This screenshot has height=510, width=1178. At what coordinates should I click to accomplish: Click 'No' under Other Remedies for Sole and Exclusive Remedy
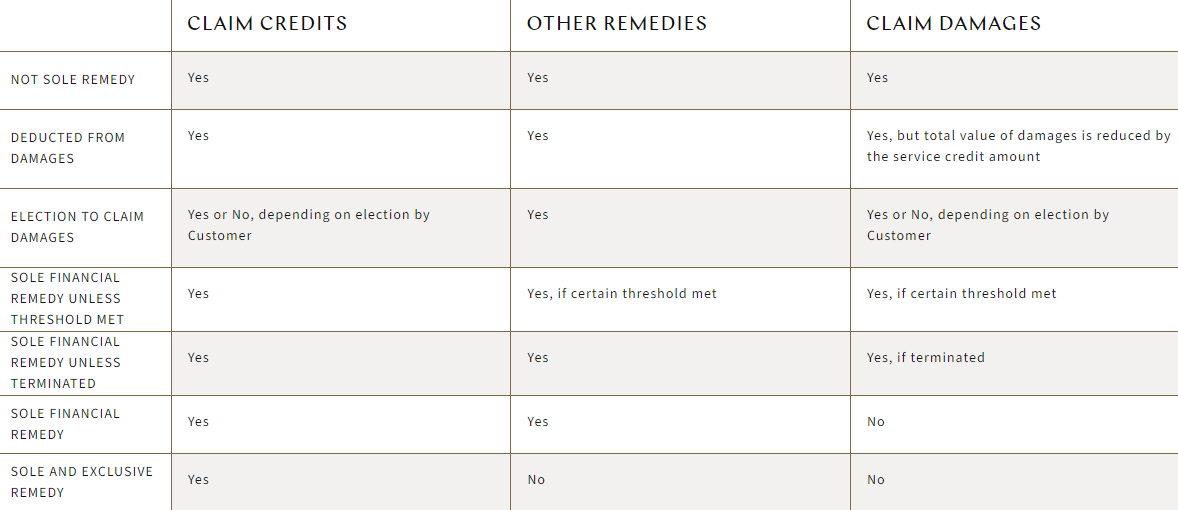pos(536,479)
